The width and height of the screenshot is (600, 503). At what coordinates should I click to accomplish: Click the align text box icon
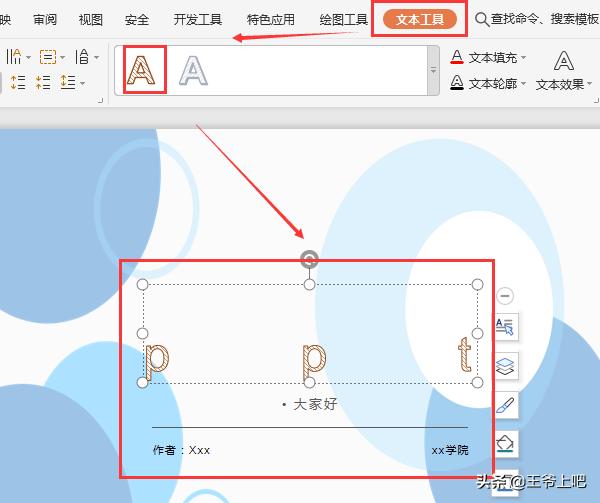48,57
